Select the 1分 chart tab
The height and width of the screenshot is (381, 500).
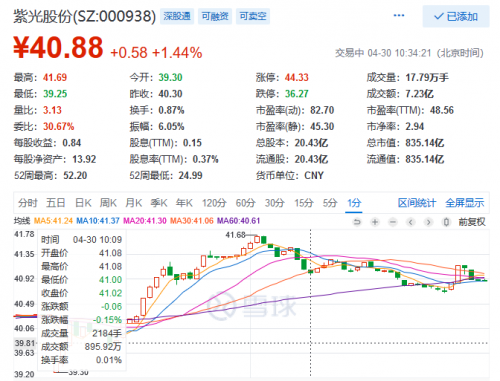354,203
